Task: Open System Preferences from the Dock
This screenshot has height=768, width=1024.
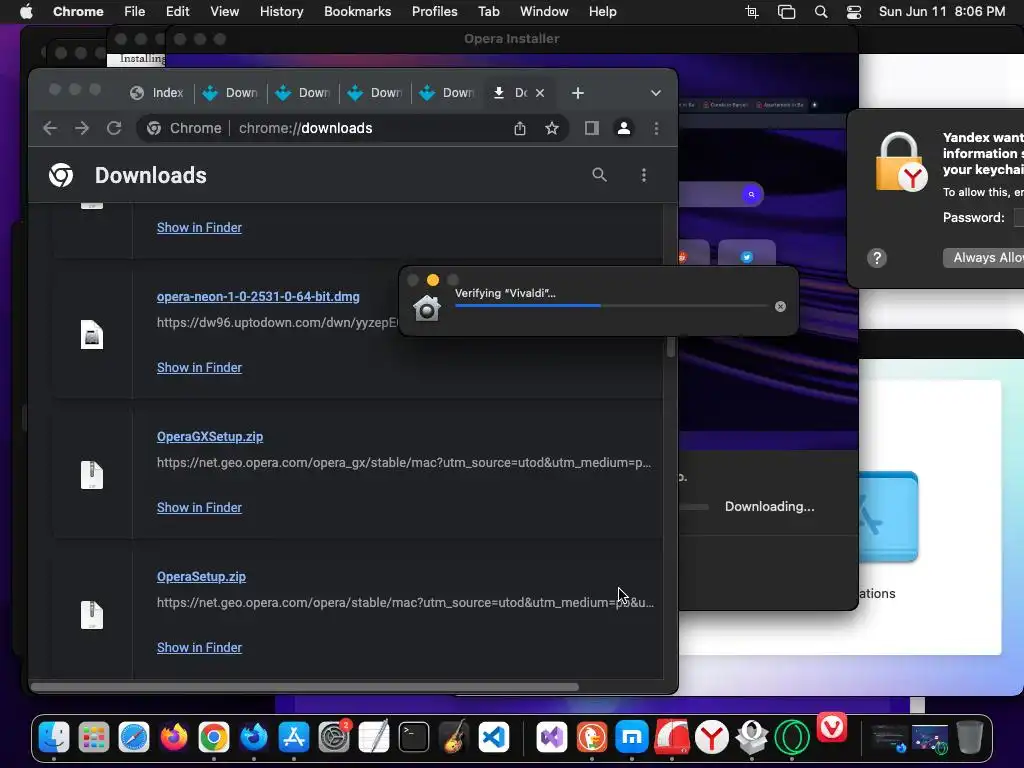Action: [x=334, y=737]
